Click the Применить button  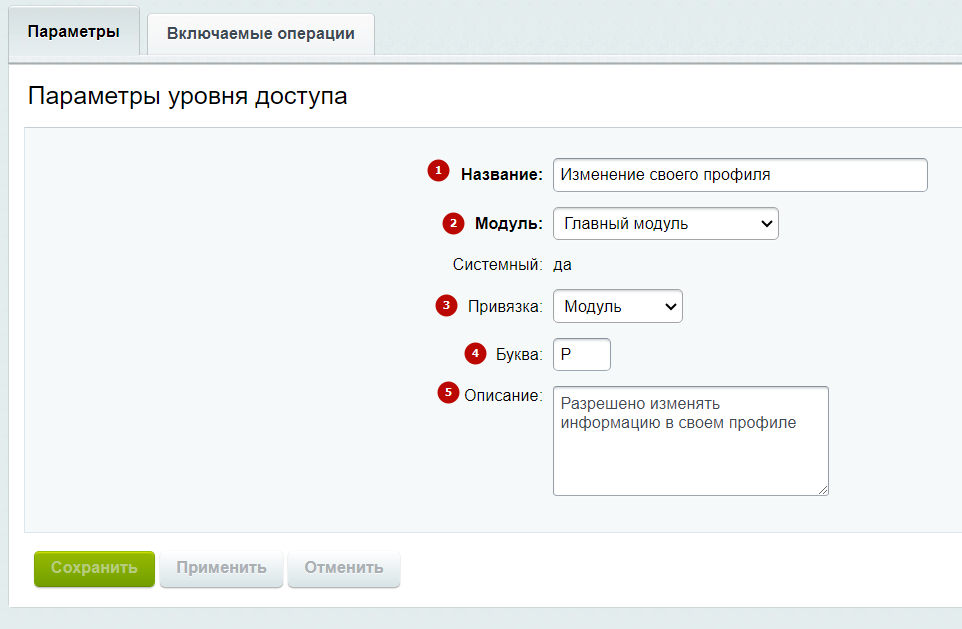[x=221, y=568]
